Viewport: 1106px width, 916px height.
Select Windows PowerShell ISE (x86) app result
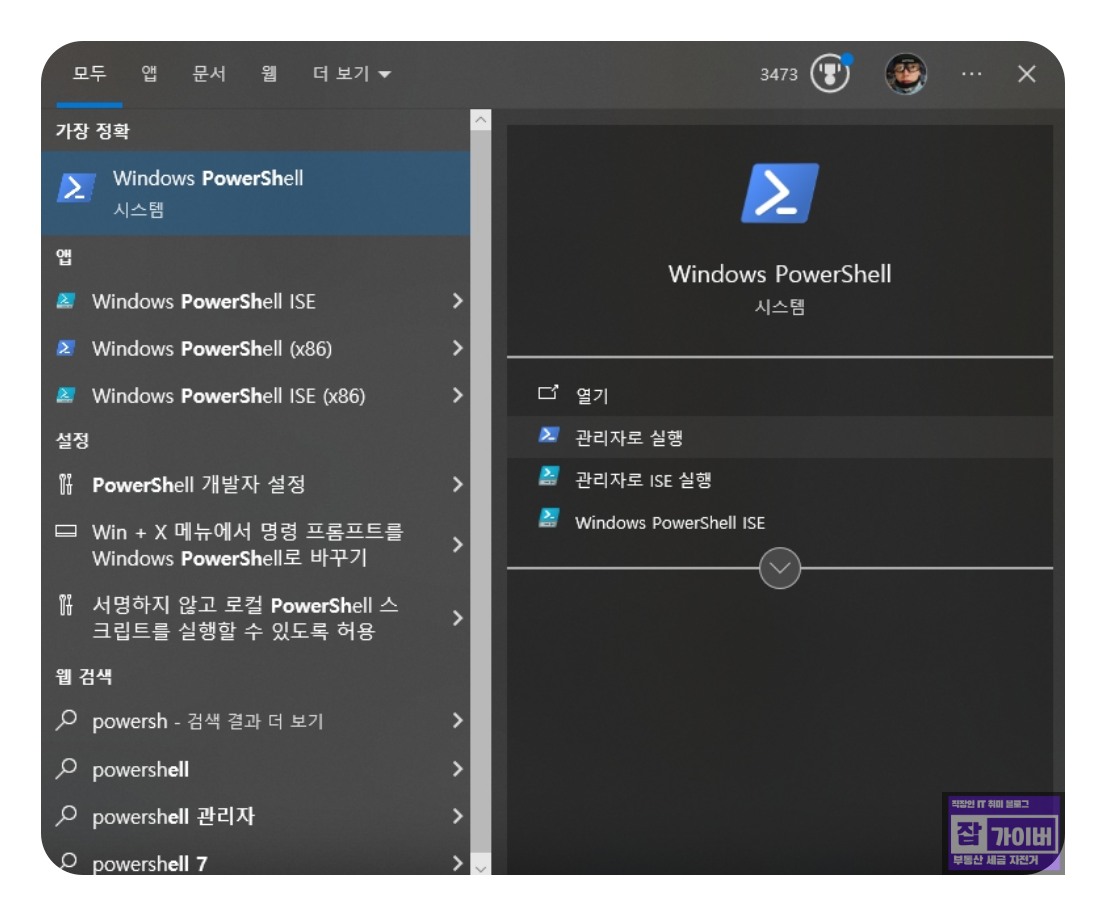pos(255,395)
